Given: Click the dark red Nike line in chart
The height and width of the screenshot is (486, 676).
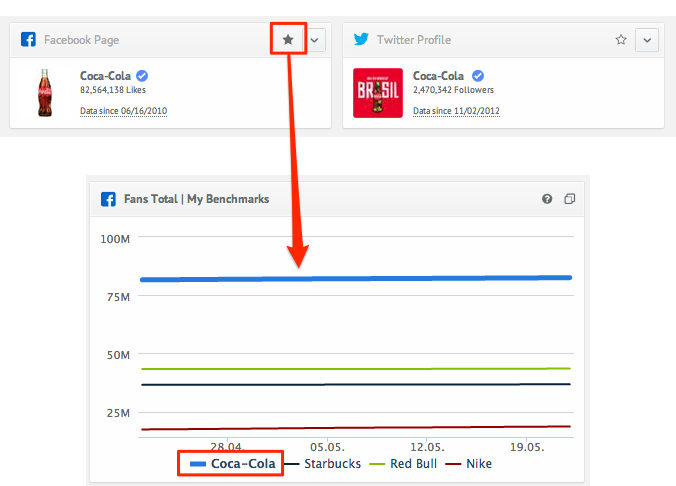Looking at the screenshot, I should tap(356, 428).
